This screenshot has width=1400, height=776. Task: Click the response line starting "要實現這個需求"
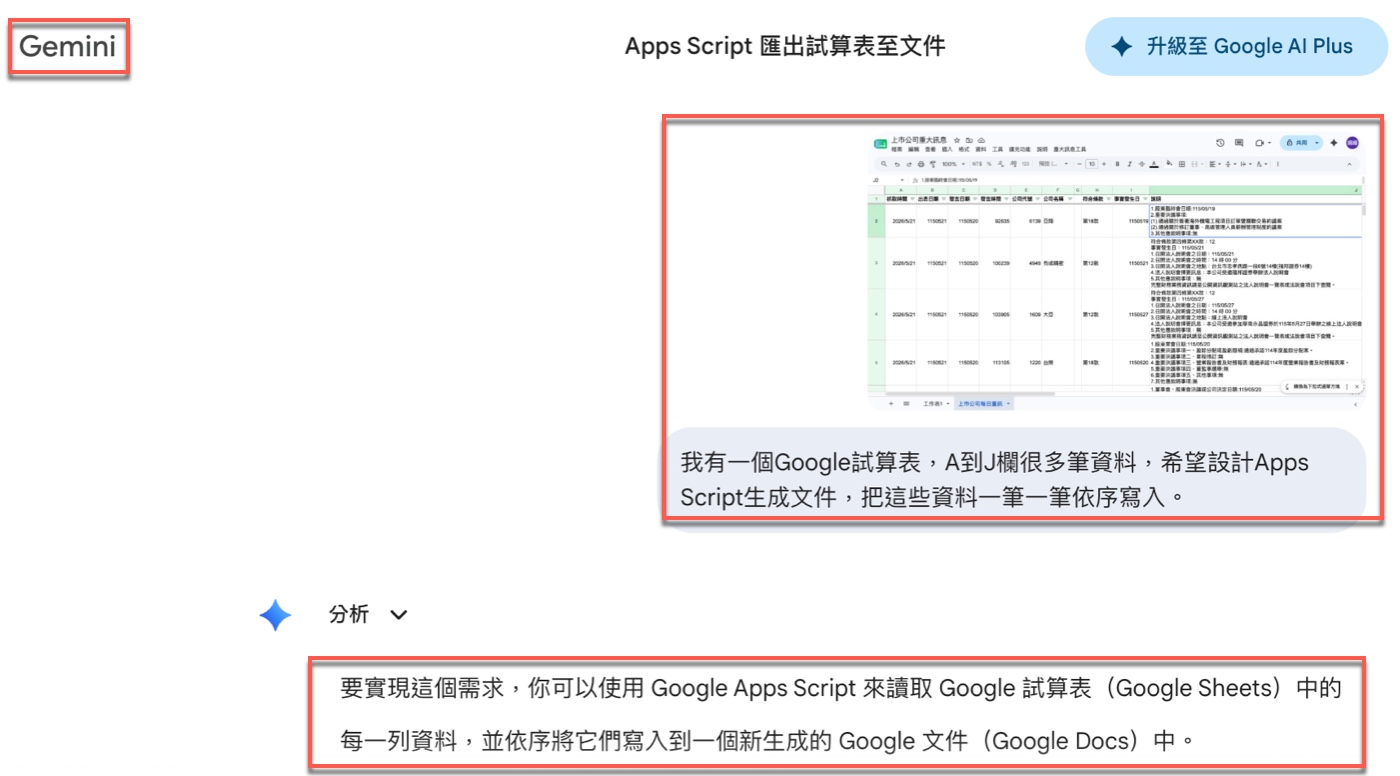click(x=840, y=688)
